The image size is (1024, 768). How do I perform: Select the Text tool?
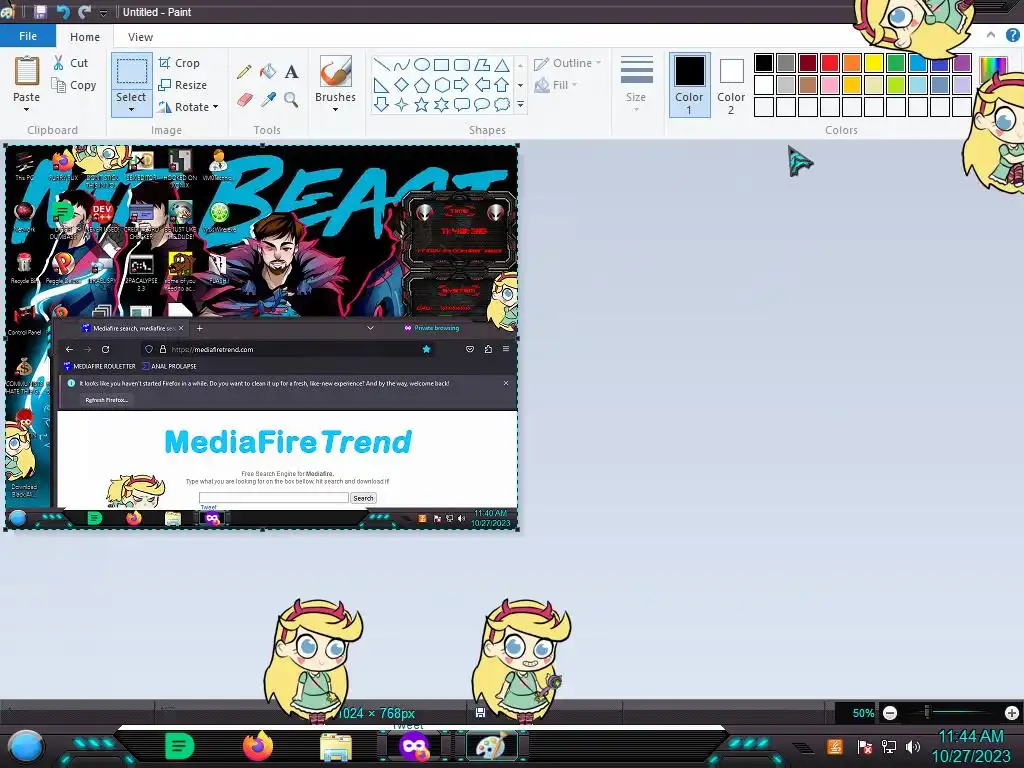(x=291, y=71)
